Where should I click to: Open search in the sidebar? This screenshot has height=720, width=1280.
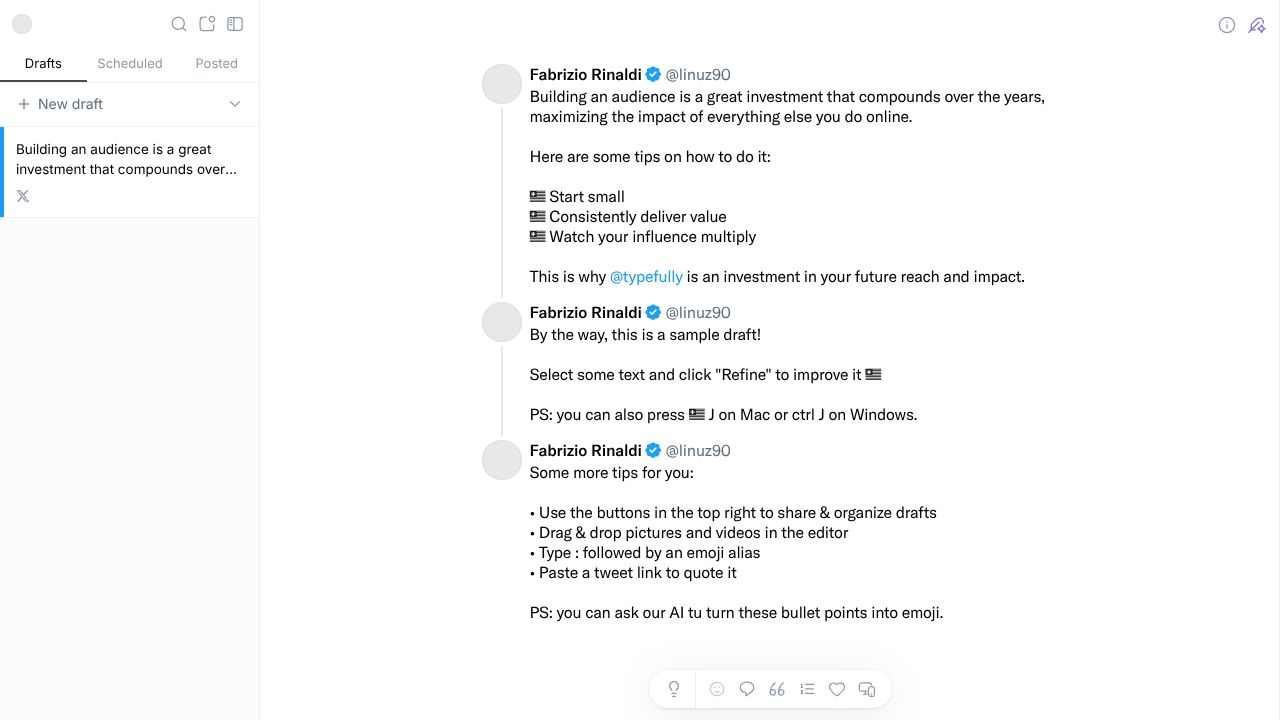pos(179,24)
